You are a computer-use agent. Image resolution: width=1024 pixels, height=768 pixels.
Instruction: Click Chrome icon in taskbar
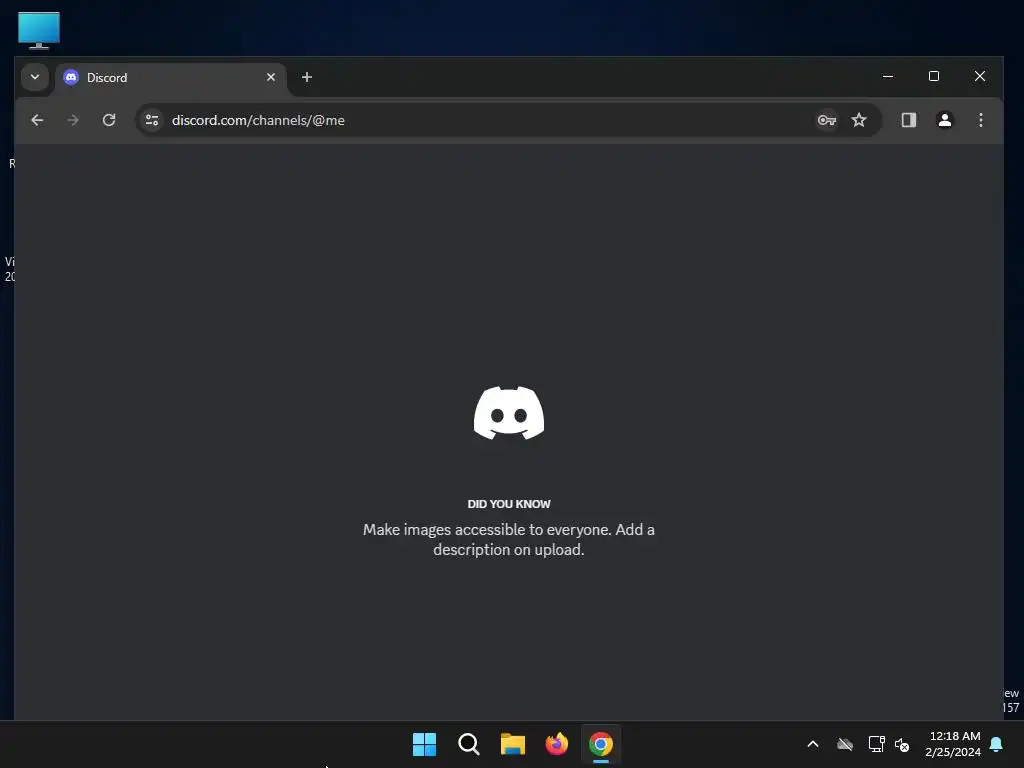tap(601, 744)
